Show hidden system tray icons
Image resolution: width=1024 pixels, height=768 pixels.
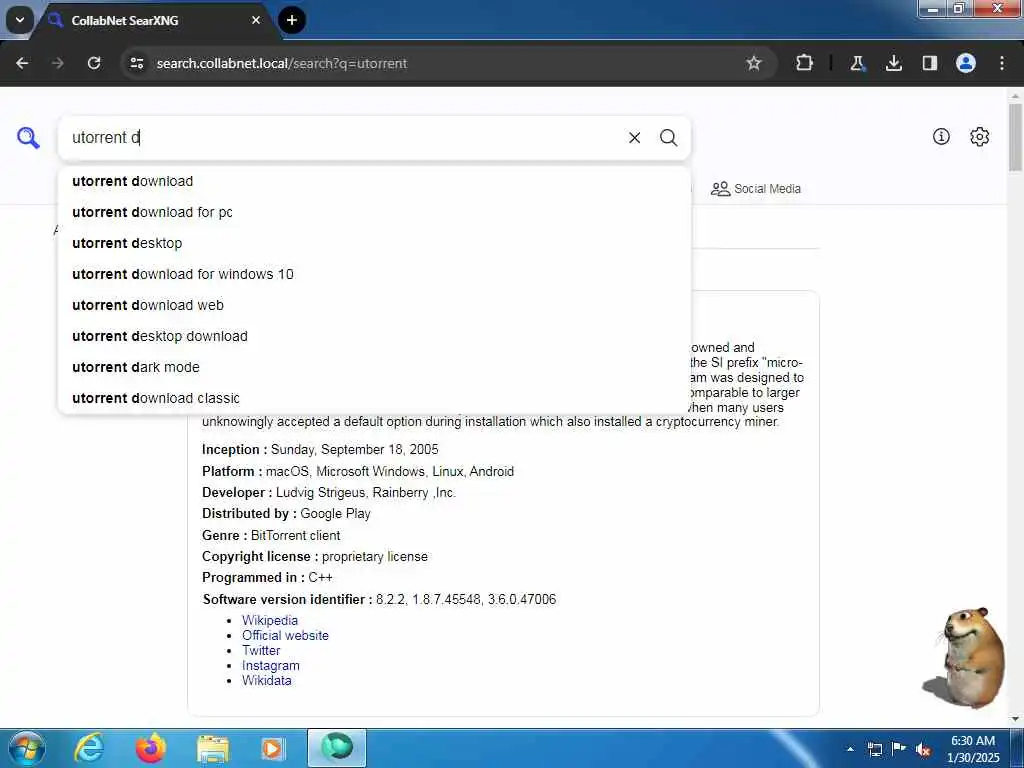(850, 749)
